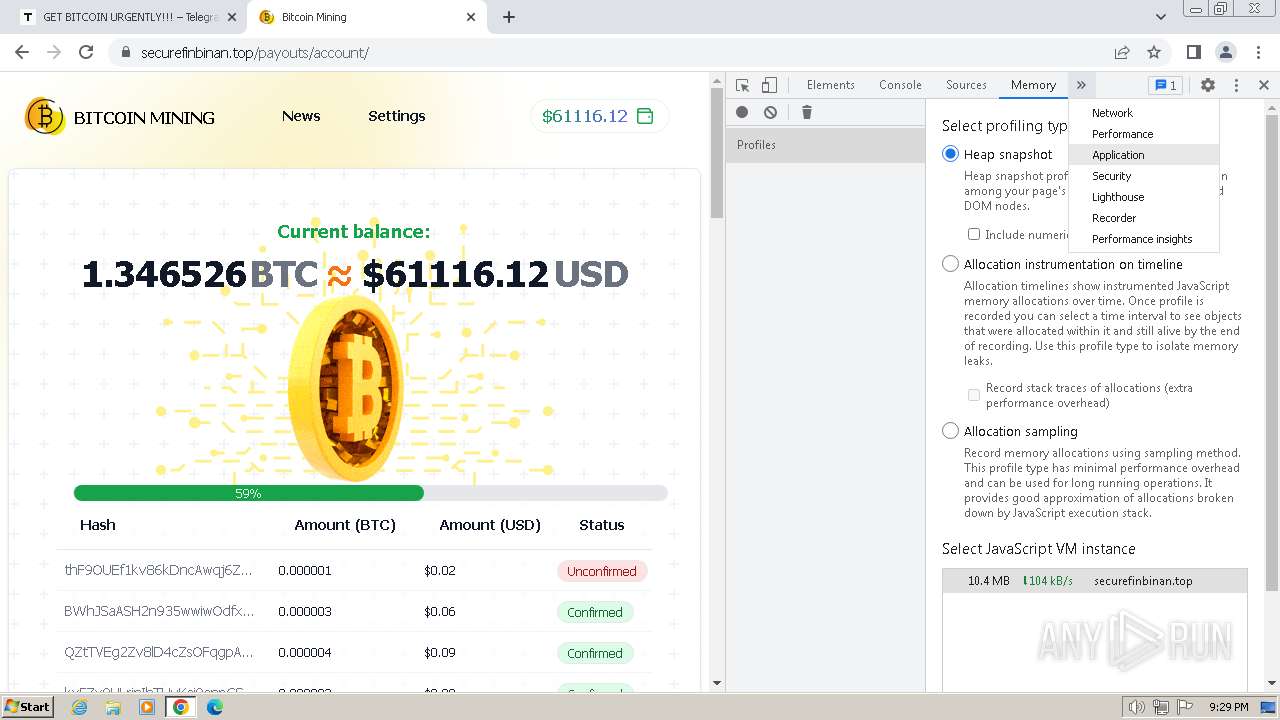Click the taskbar volume icon
The height and width of the screenshot is (720, 1280).
point(1136,707)
